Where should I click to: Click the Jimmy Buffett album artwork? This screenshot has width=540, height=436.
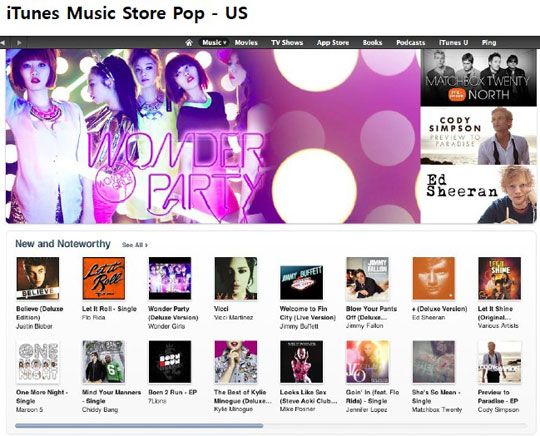[301, 282]
